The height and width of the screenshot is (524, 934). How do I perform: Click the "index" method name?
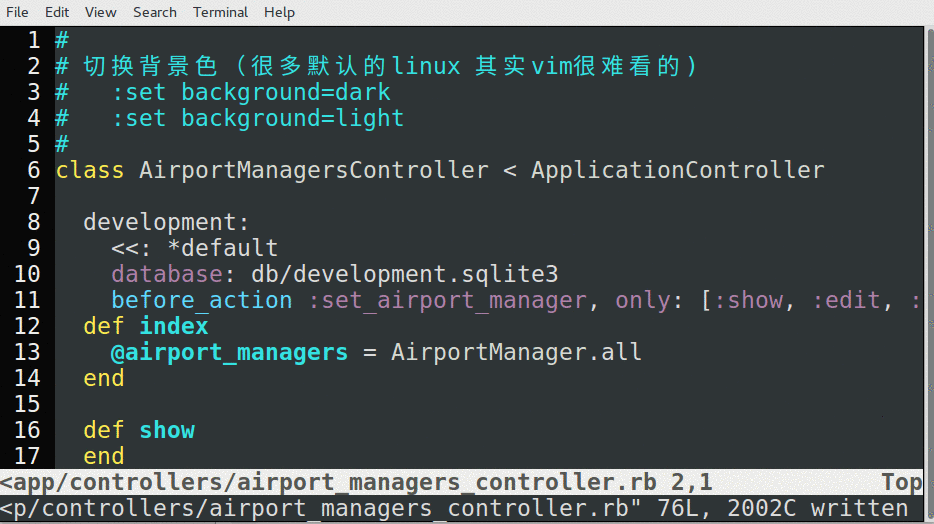coord(174,326)
